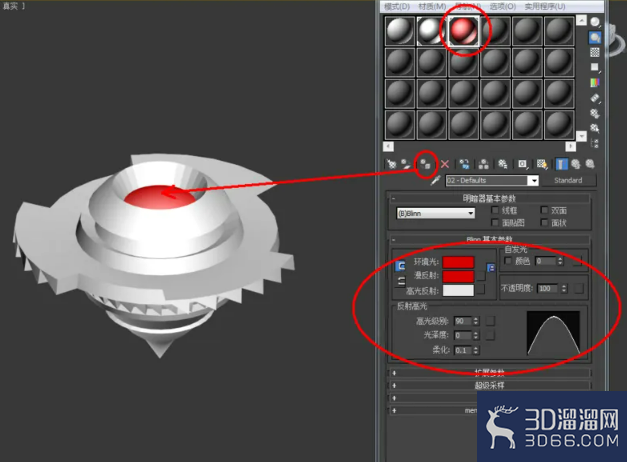Click Put Material to Scene icon
The width and height of the screenshot is (627, 462).
coord(406,164)
